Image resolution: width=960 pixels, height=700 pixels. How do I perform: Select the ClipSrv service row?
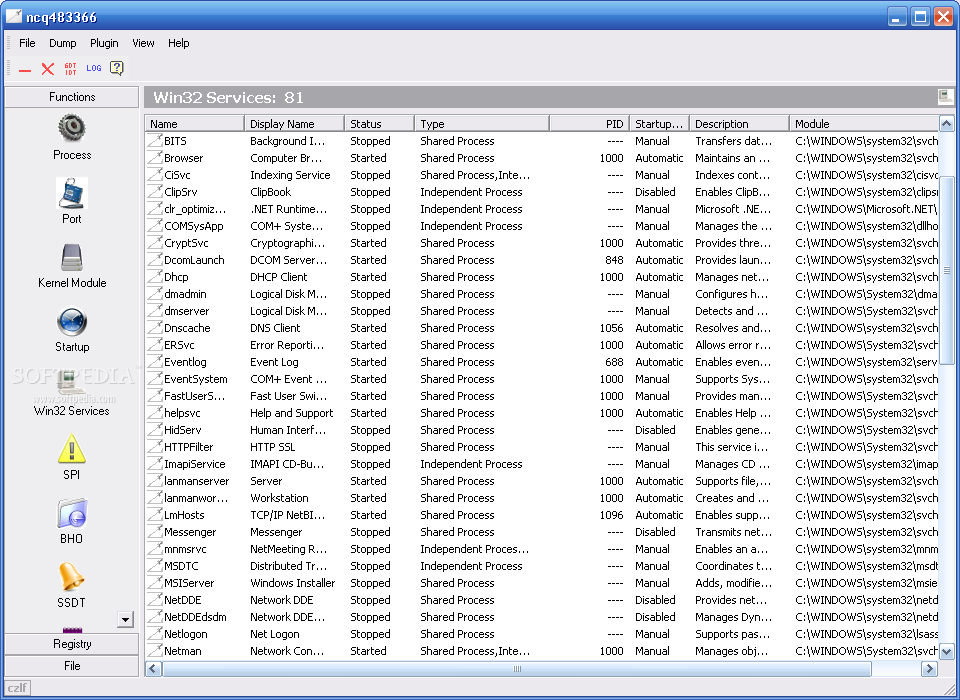pyautogui.click(x=542, y=192)
